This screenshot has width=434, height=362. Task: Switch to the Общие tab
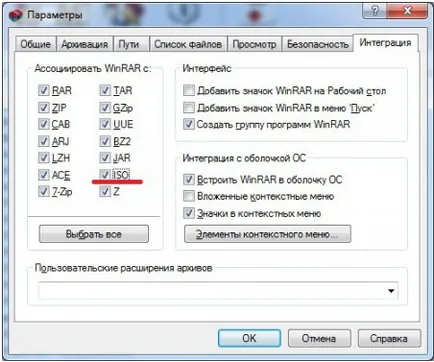[36, 44]
